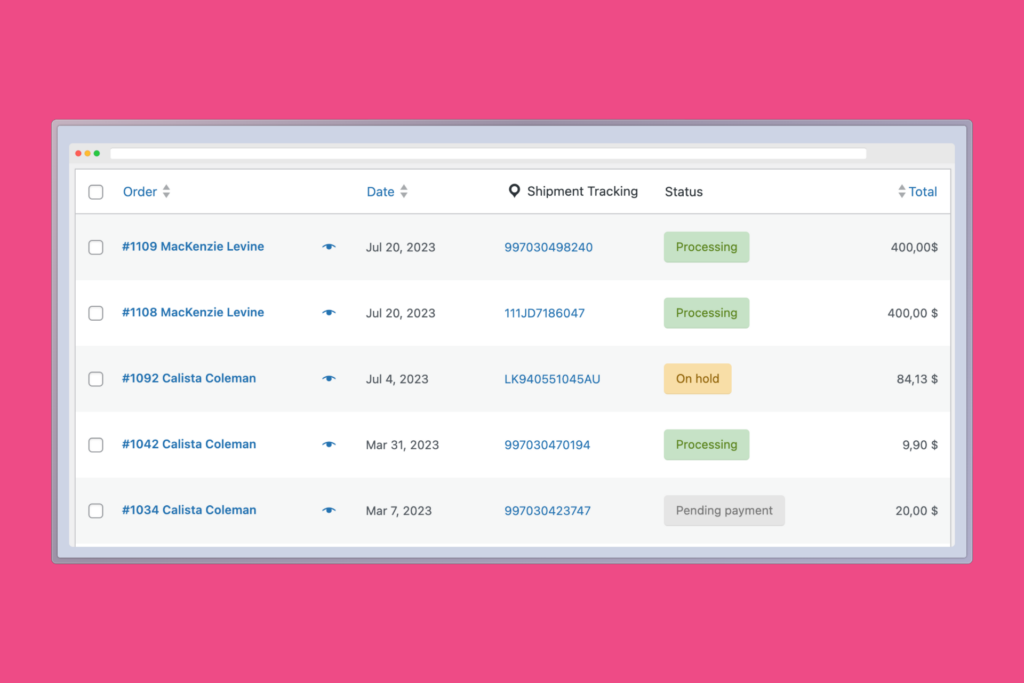Click Processing status of order #1042
This screenshot has width=1024, height=683.
[x=707, y=445]
